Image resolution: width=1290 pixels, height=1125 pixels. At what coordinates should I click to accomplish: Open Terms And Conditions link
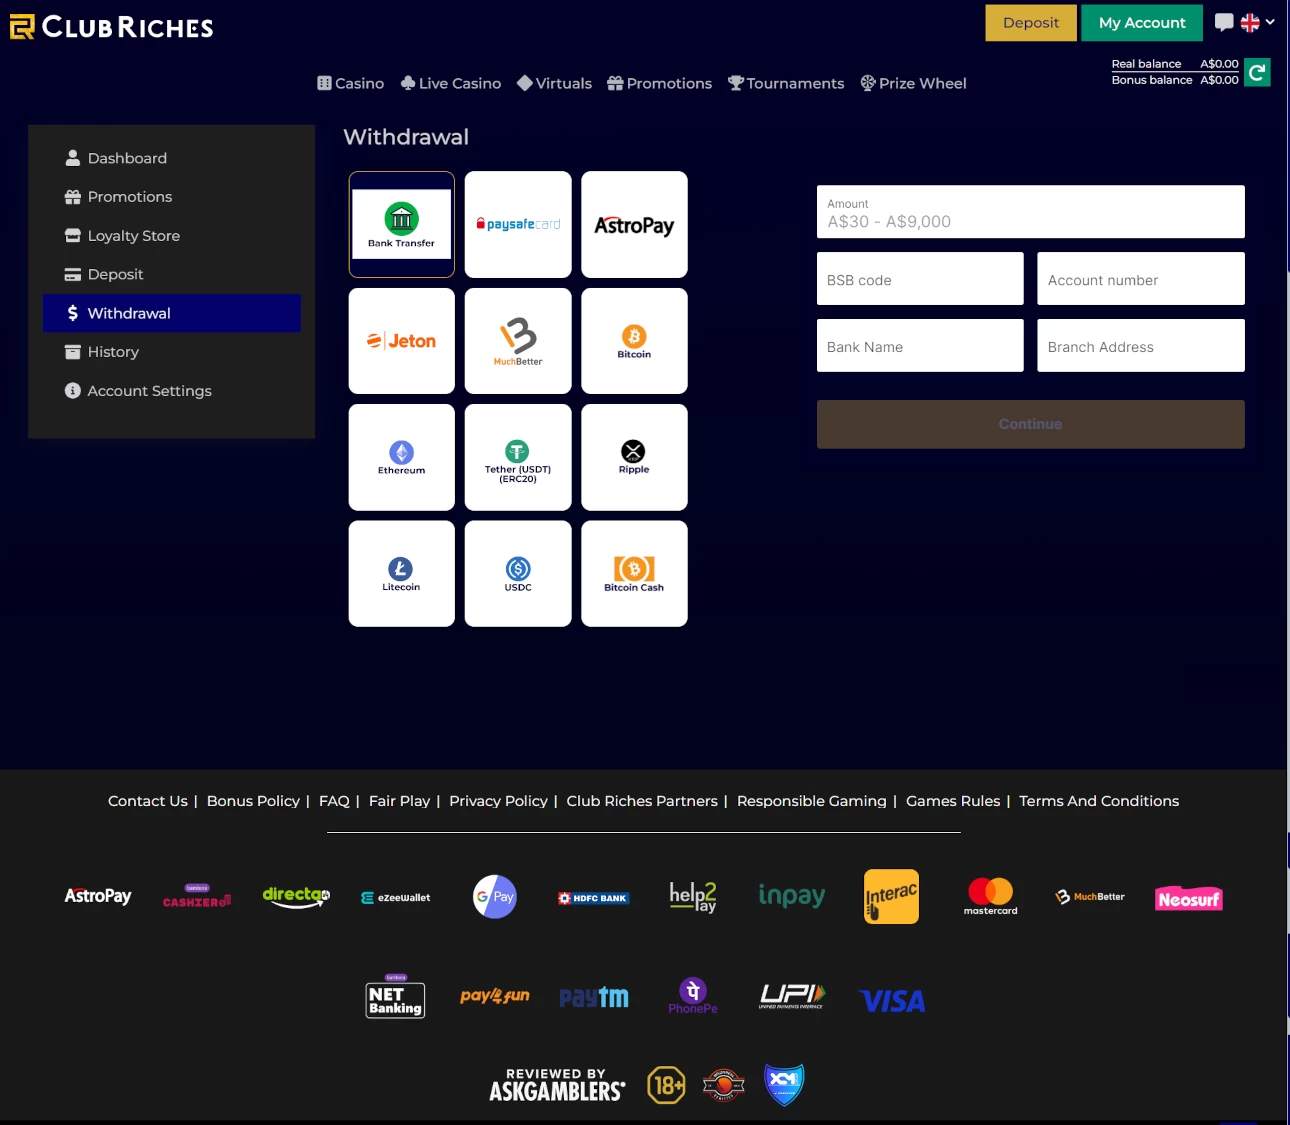click(x=1099, y=801)
